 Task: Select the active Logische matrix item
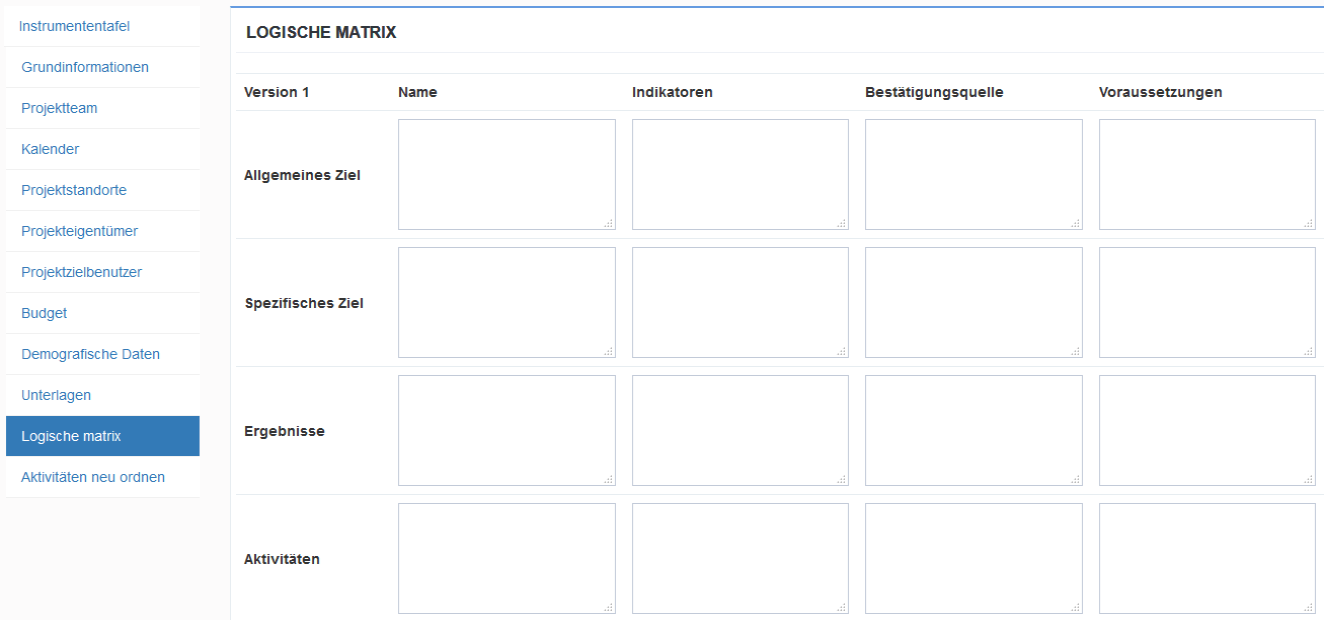[102, 436]
